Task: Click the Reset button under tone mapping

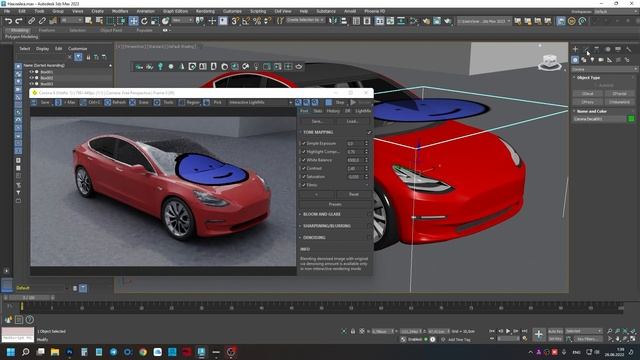Action: point(353,194)
